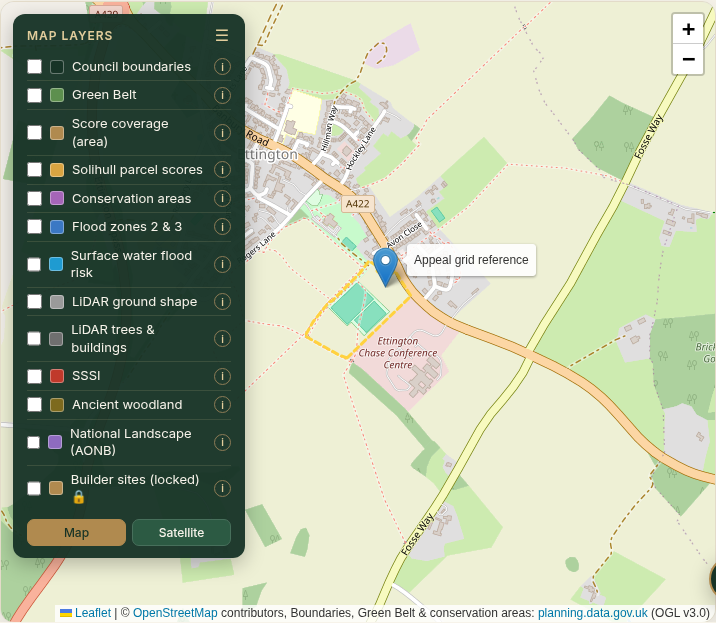Screen dimensions: 716x623
Task: Zoom in on the map
Action: pyautogui.click(x=688, y=29)
